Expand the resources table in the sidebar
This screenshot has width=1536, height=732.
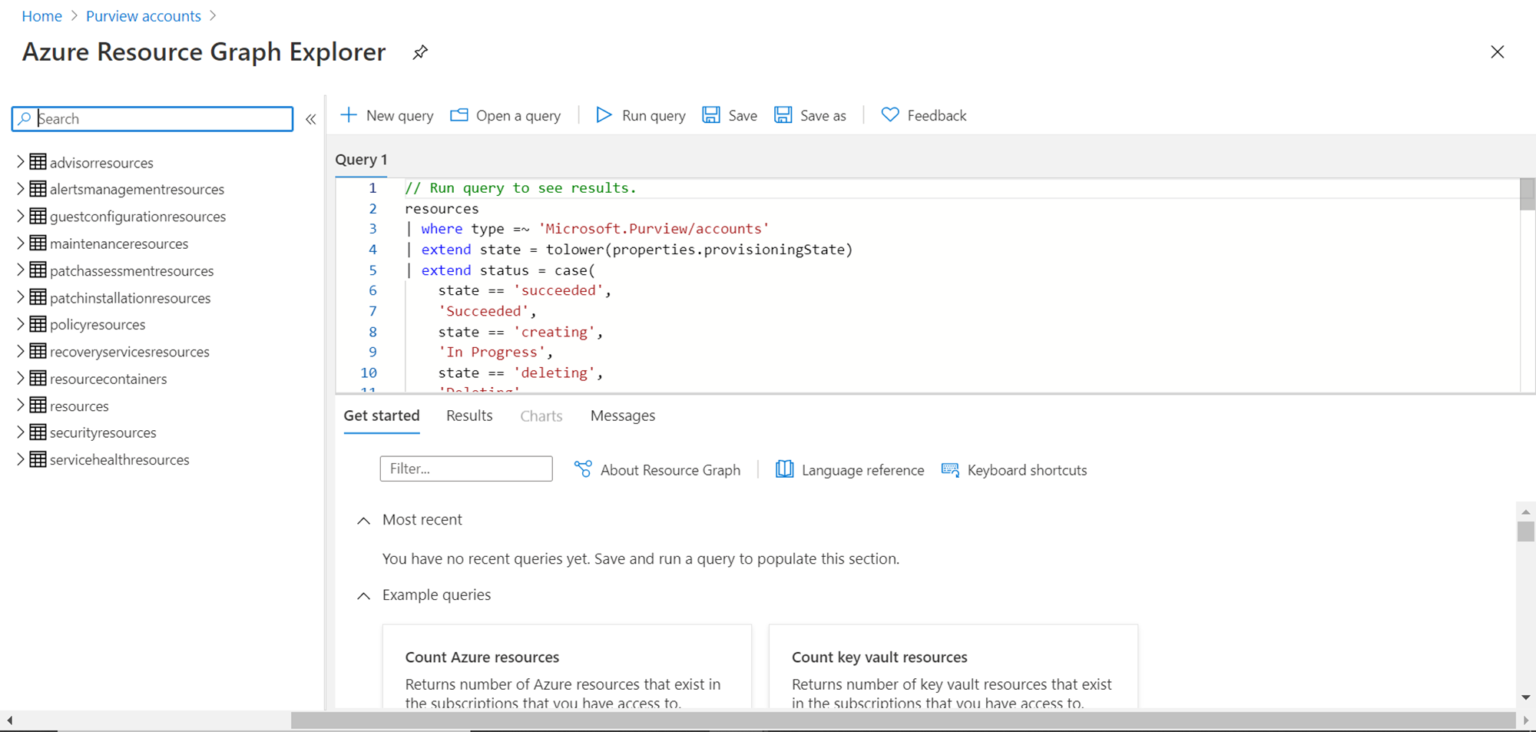[x=20, y=405]
